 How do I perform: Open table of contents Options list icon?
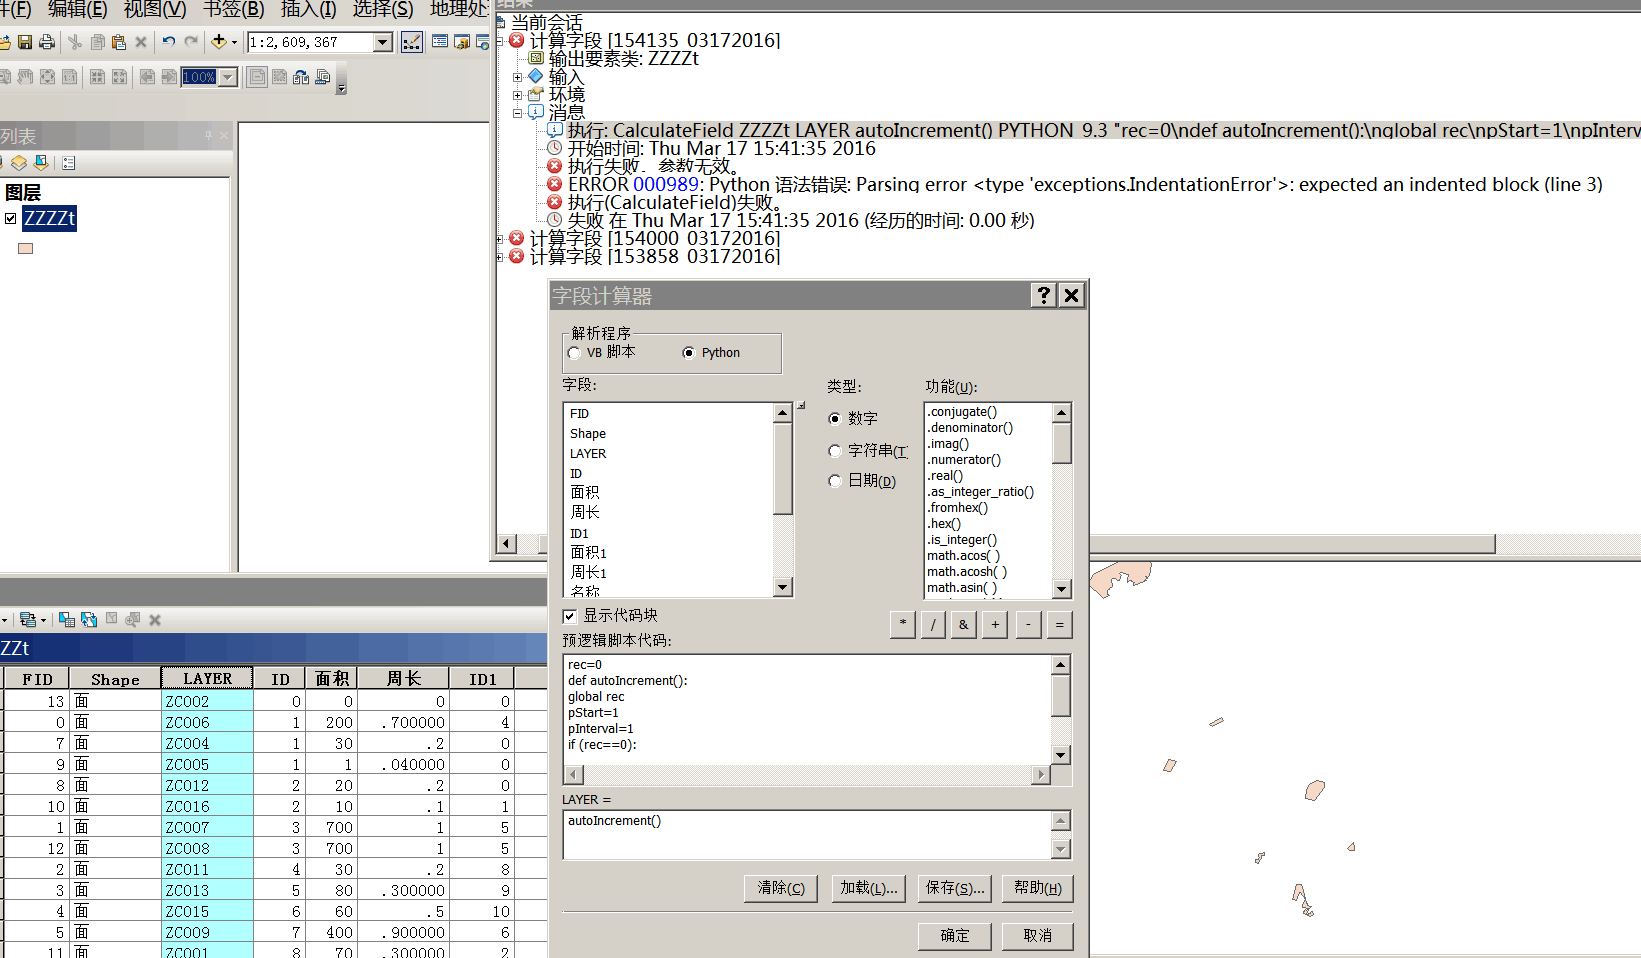pos(68,162)
